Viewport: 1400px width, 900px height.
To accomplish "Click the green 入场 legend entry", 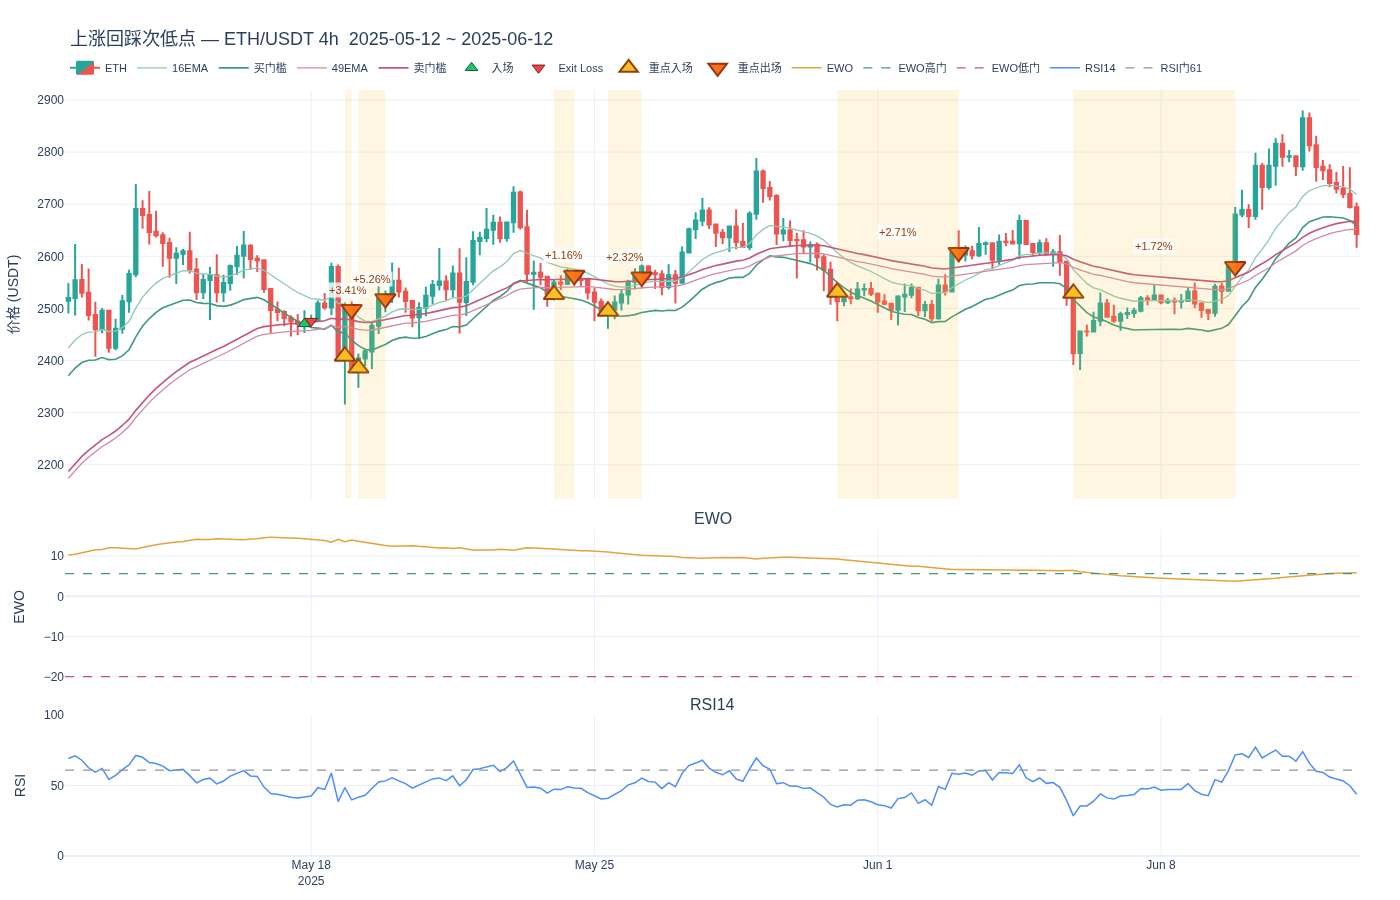I will [x=488, y=68].
